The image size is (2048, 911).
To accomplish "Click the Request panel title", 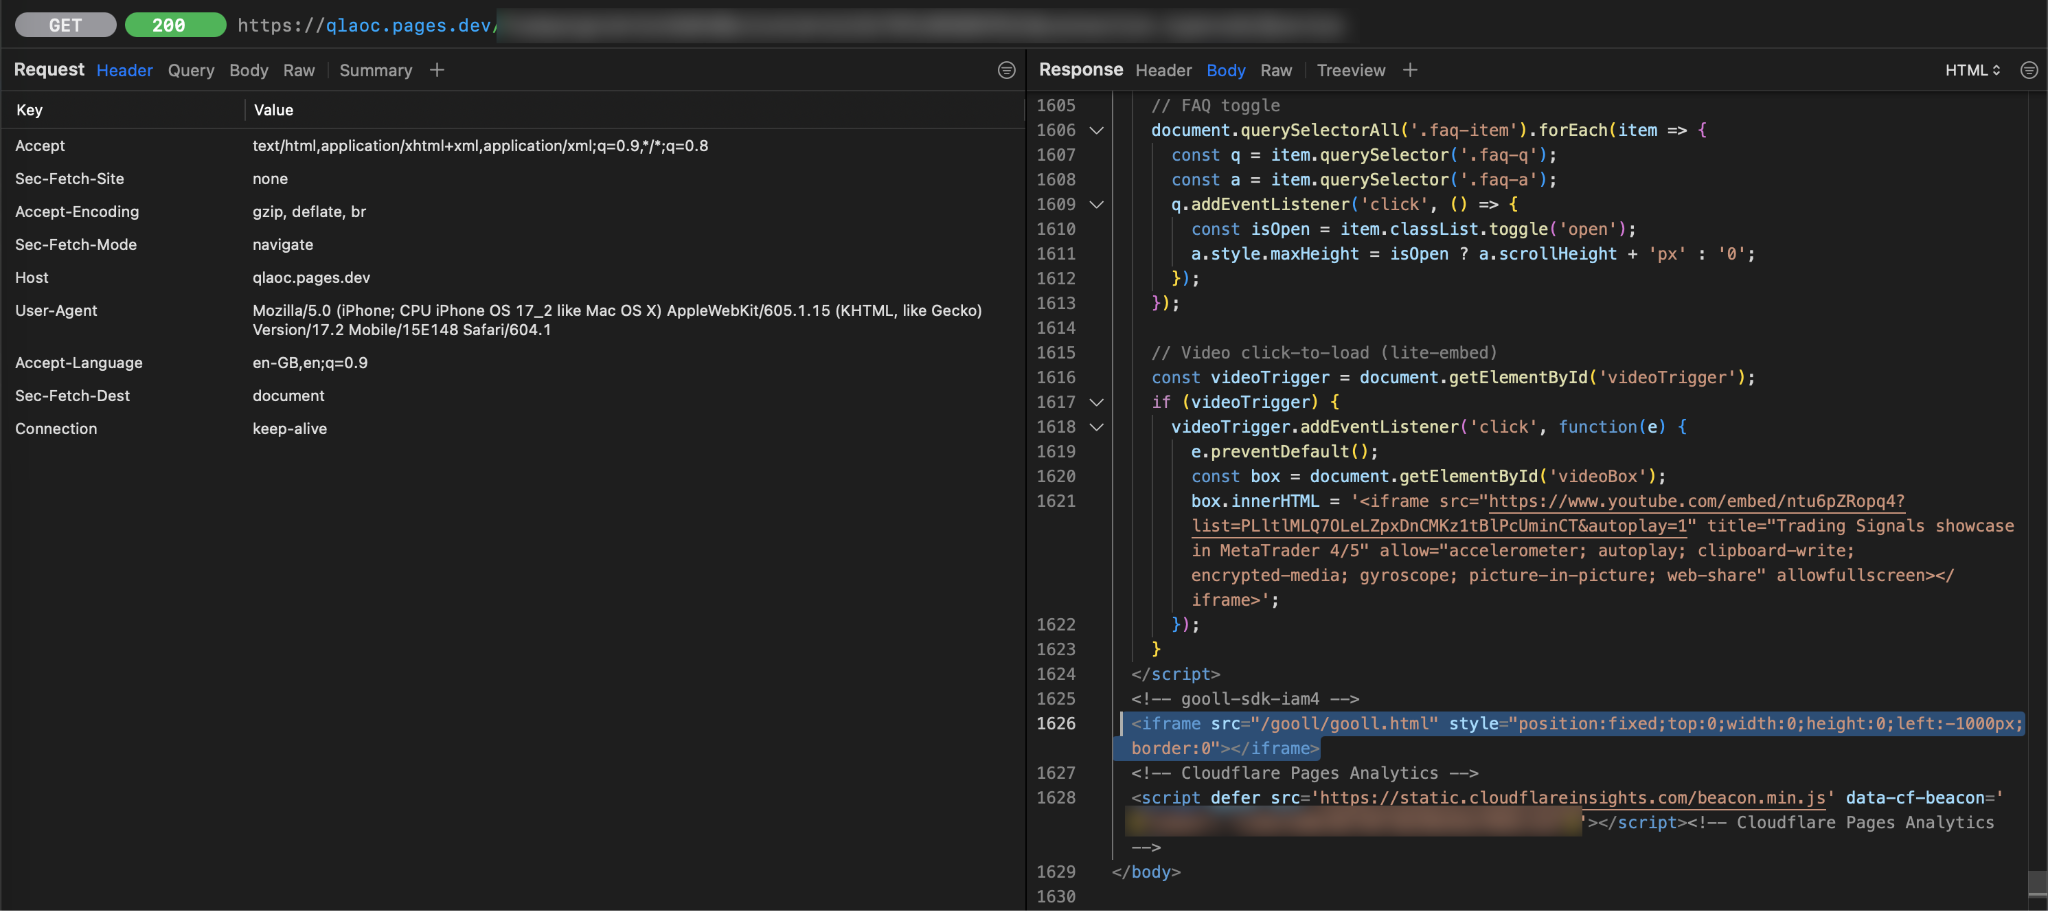I will click(49, 70).
